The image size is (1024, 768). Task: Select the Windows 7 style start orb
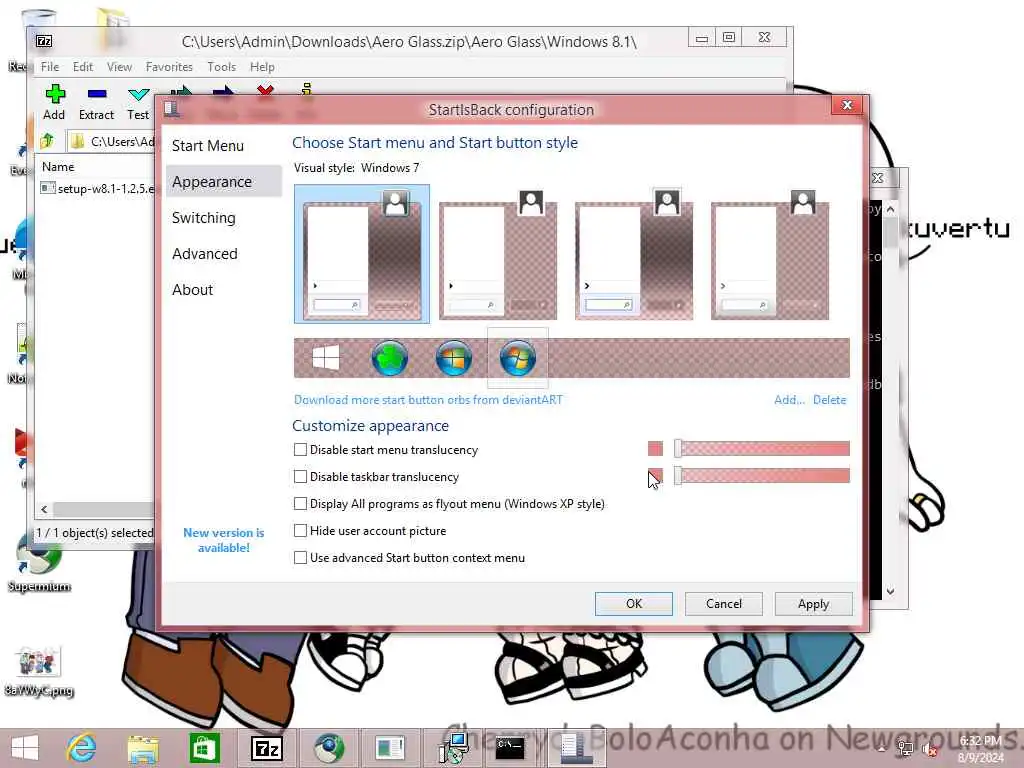[518, 358]
